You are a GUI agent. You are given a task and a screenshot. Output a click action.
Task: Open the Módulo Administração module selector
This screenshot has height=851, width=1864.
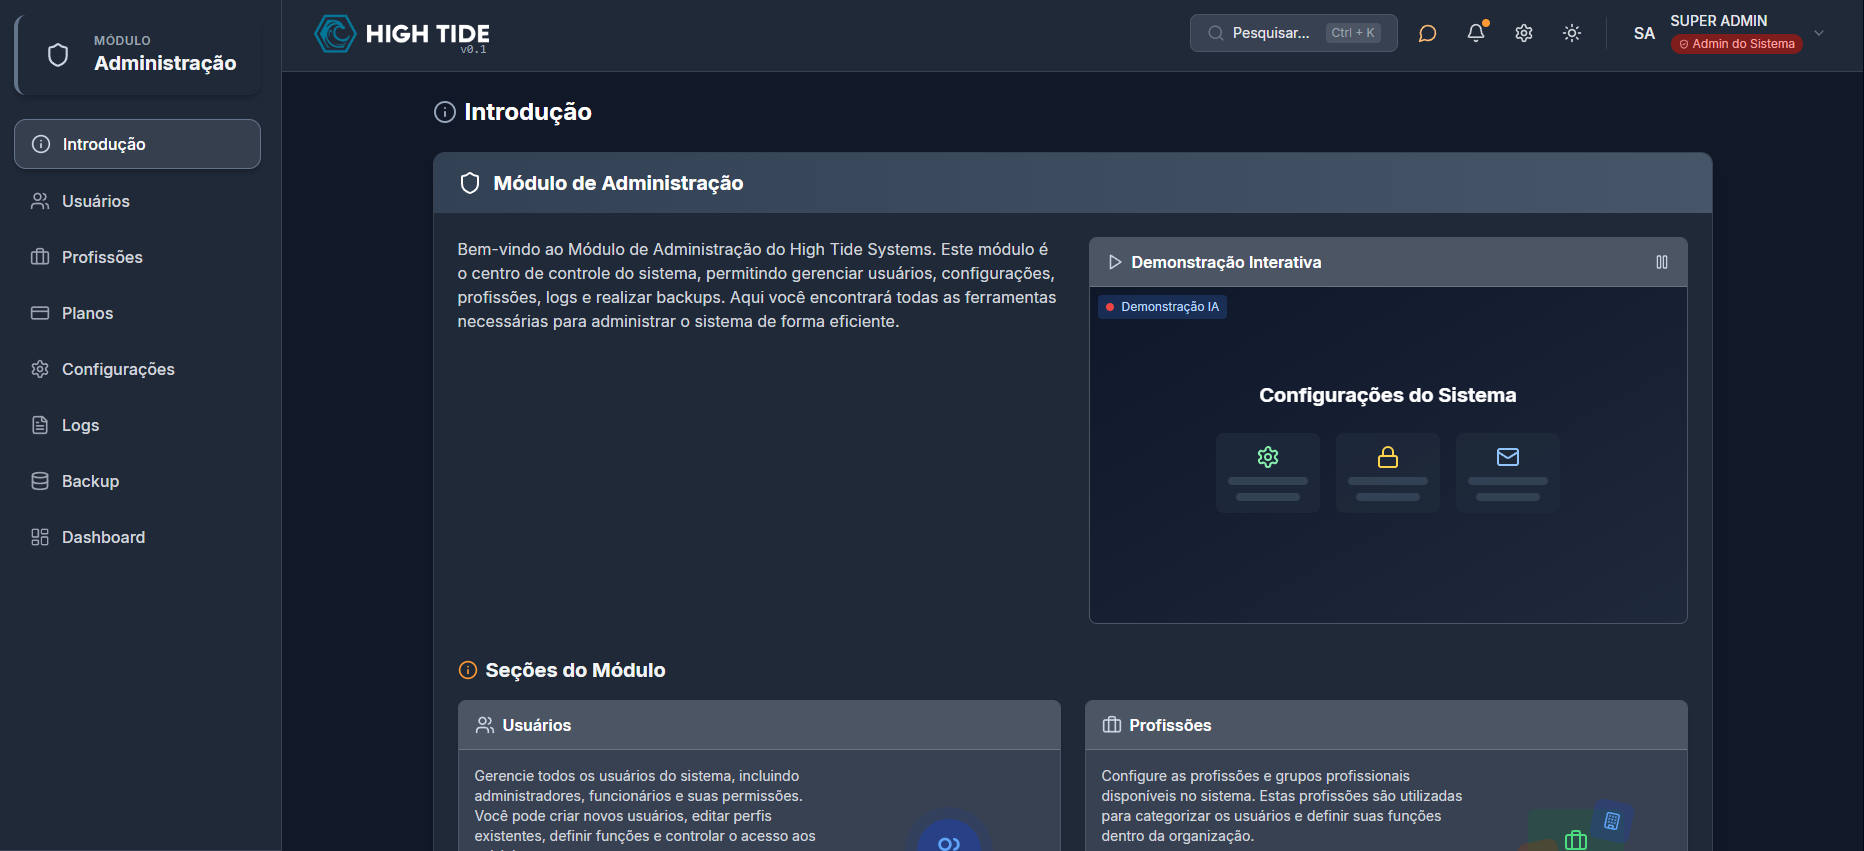click(138, 55)
